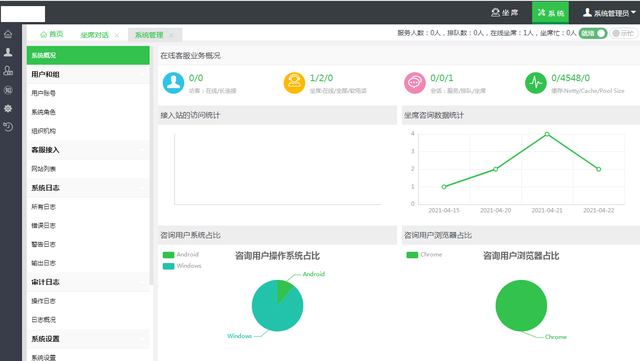The width and height of the screenshot is (640, 361).
Task: Collapse the 系统日志 section arrow
Action: 142,188
